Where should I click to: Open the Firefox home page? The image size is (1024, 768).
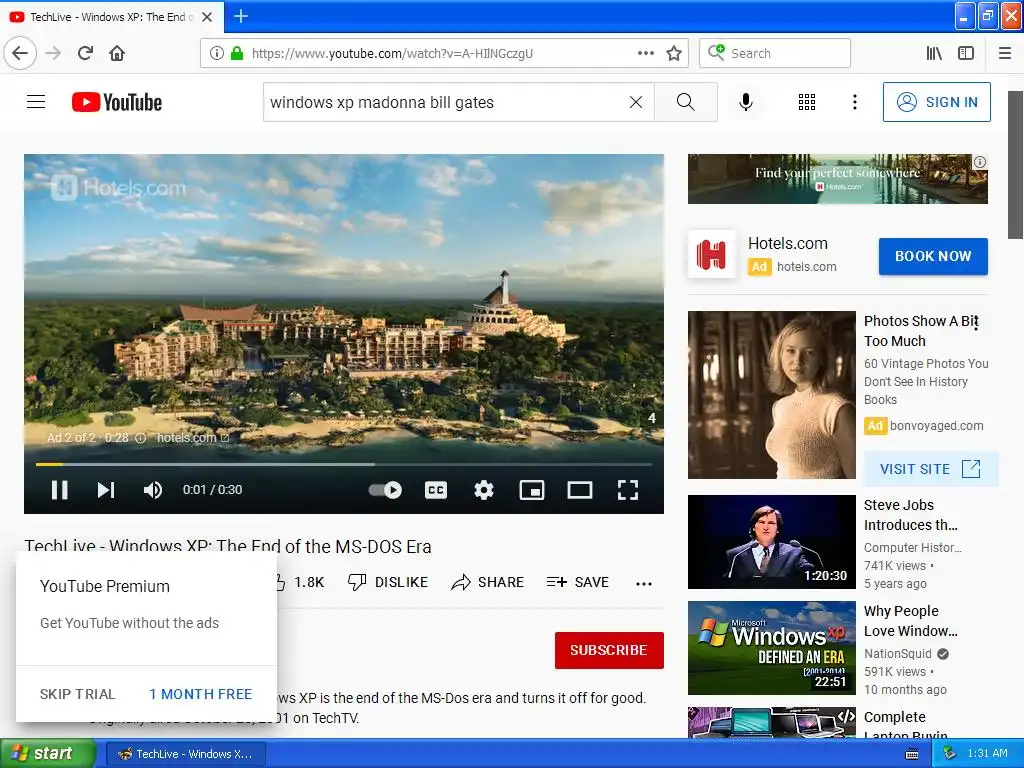point(117,53)
